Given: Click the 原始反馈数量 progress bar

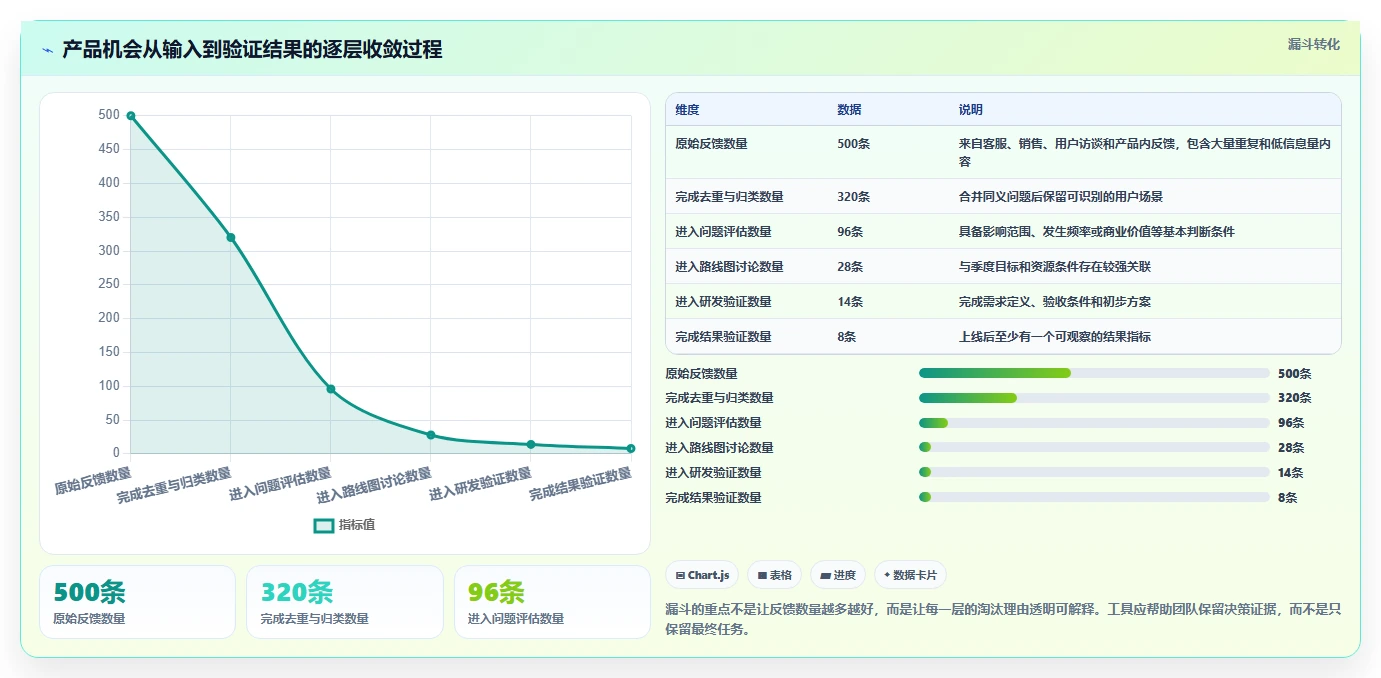Looking at the screenshot, I should click(1094, 373).
